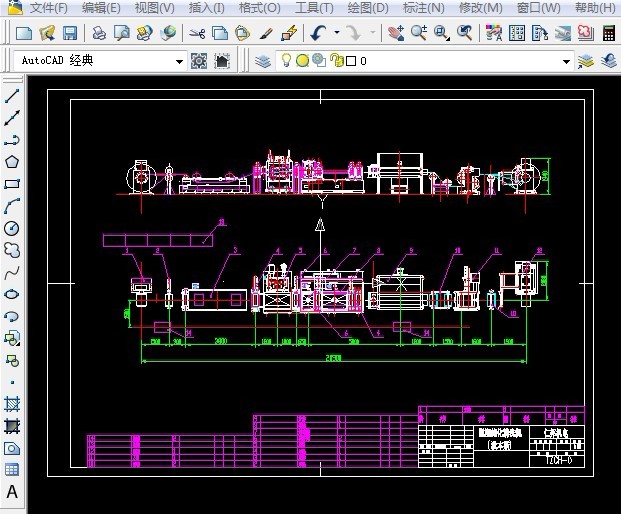The height and width of the screenshot is (514, 621).
Task: Open the 绘图(D) menu
Action: point(367,8)
